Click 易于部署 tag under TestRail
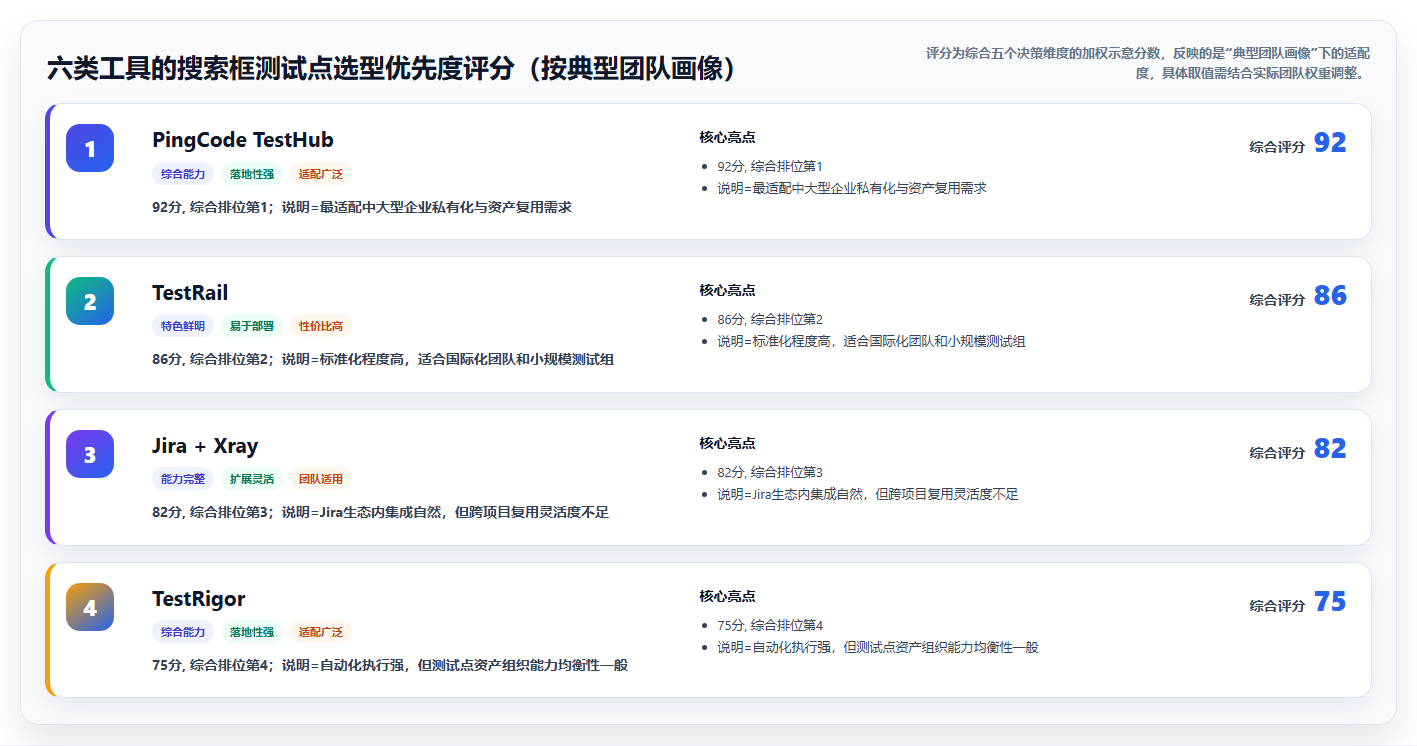1417x746 pixels. point(252,326)
